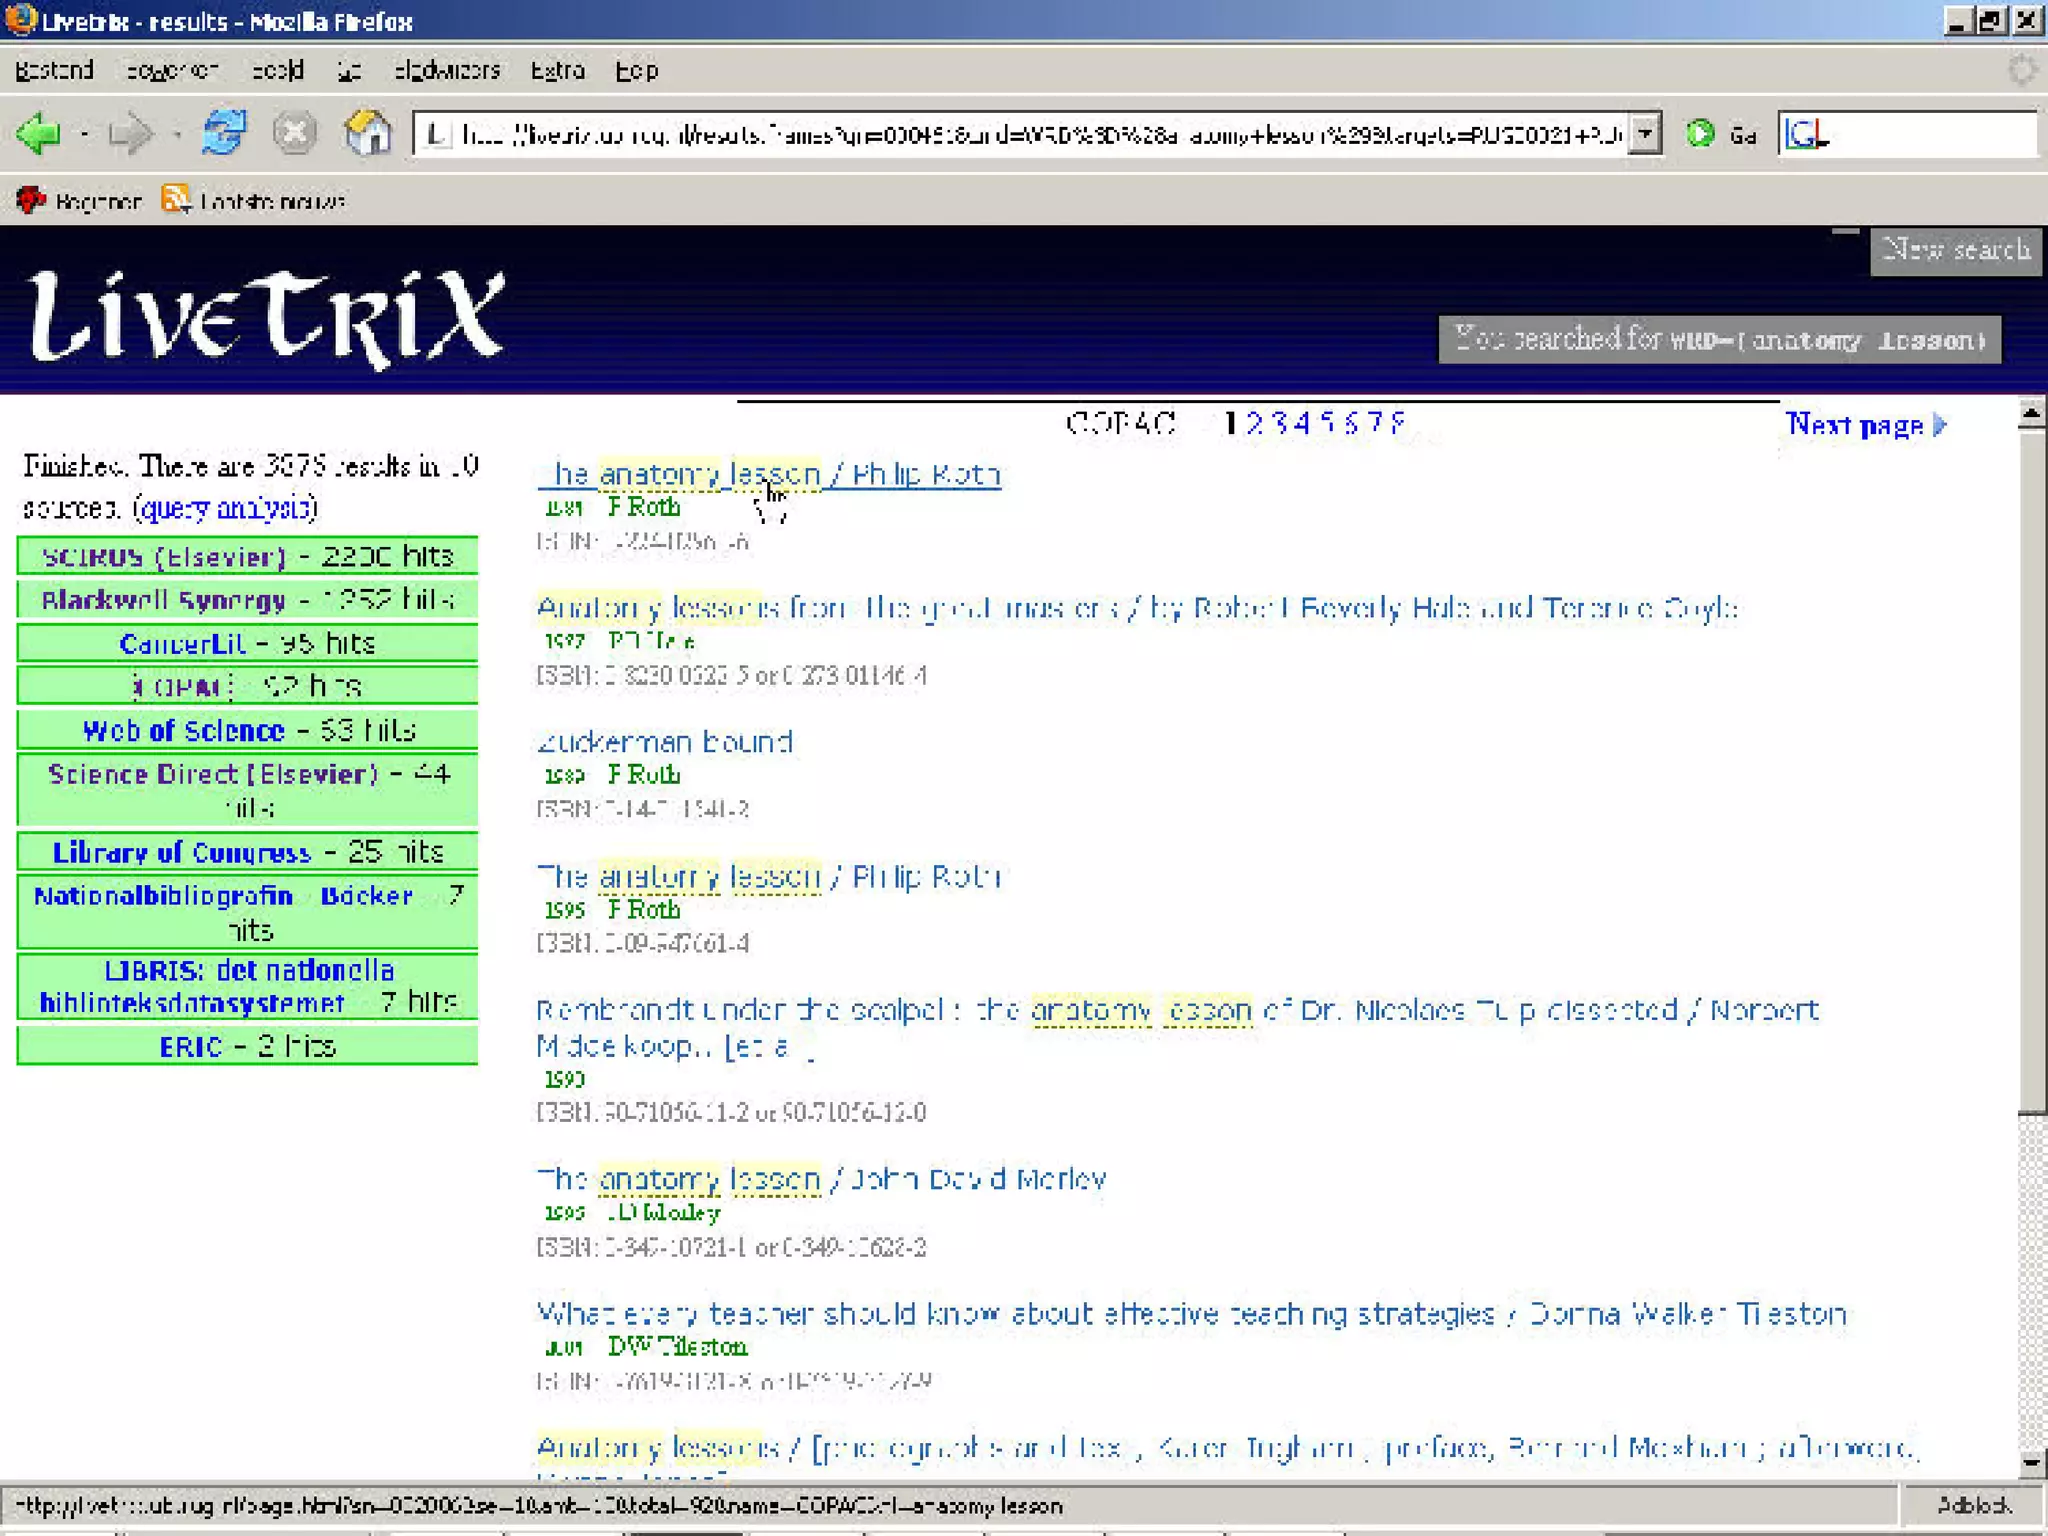Open the Home page icon
Viewport: 2048px width, 1536px height.
(367, 133)
